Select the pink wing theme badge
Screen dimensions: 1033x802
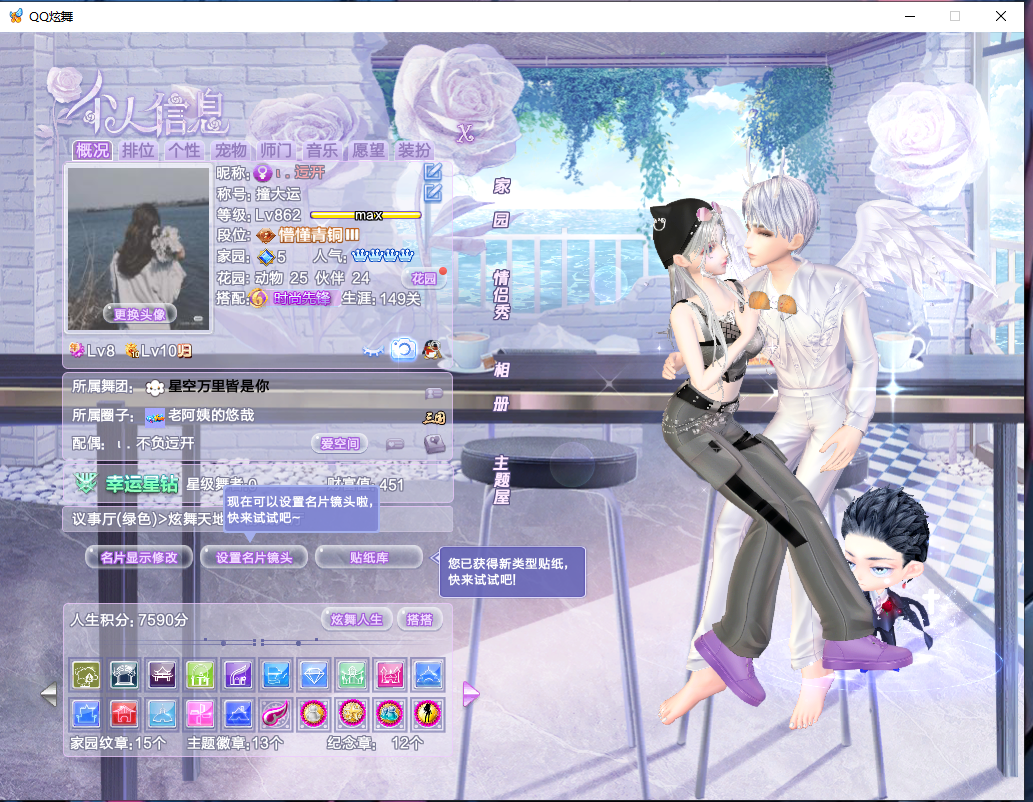[x=275, y=714]
